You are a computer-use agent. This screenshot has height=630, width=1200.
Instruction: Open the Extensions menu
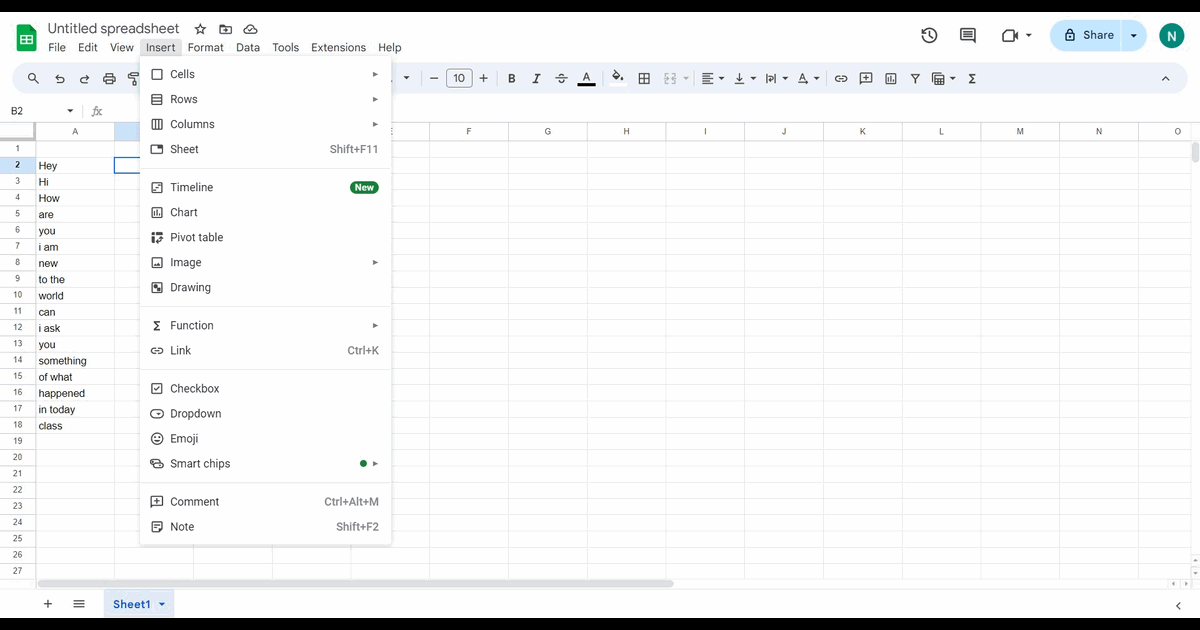(339, 47)
